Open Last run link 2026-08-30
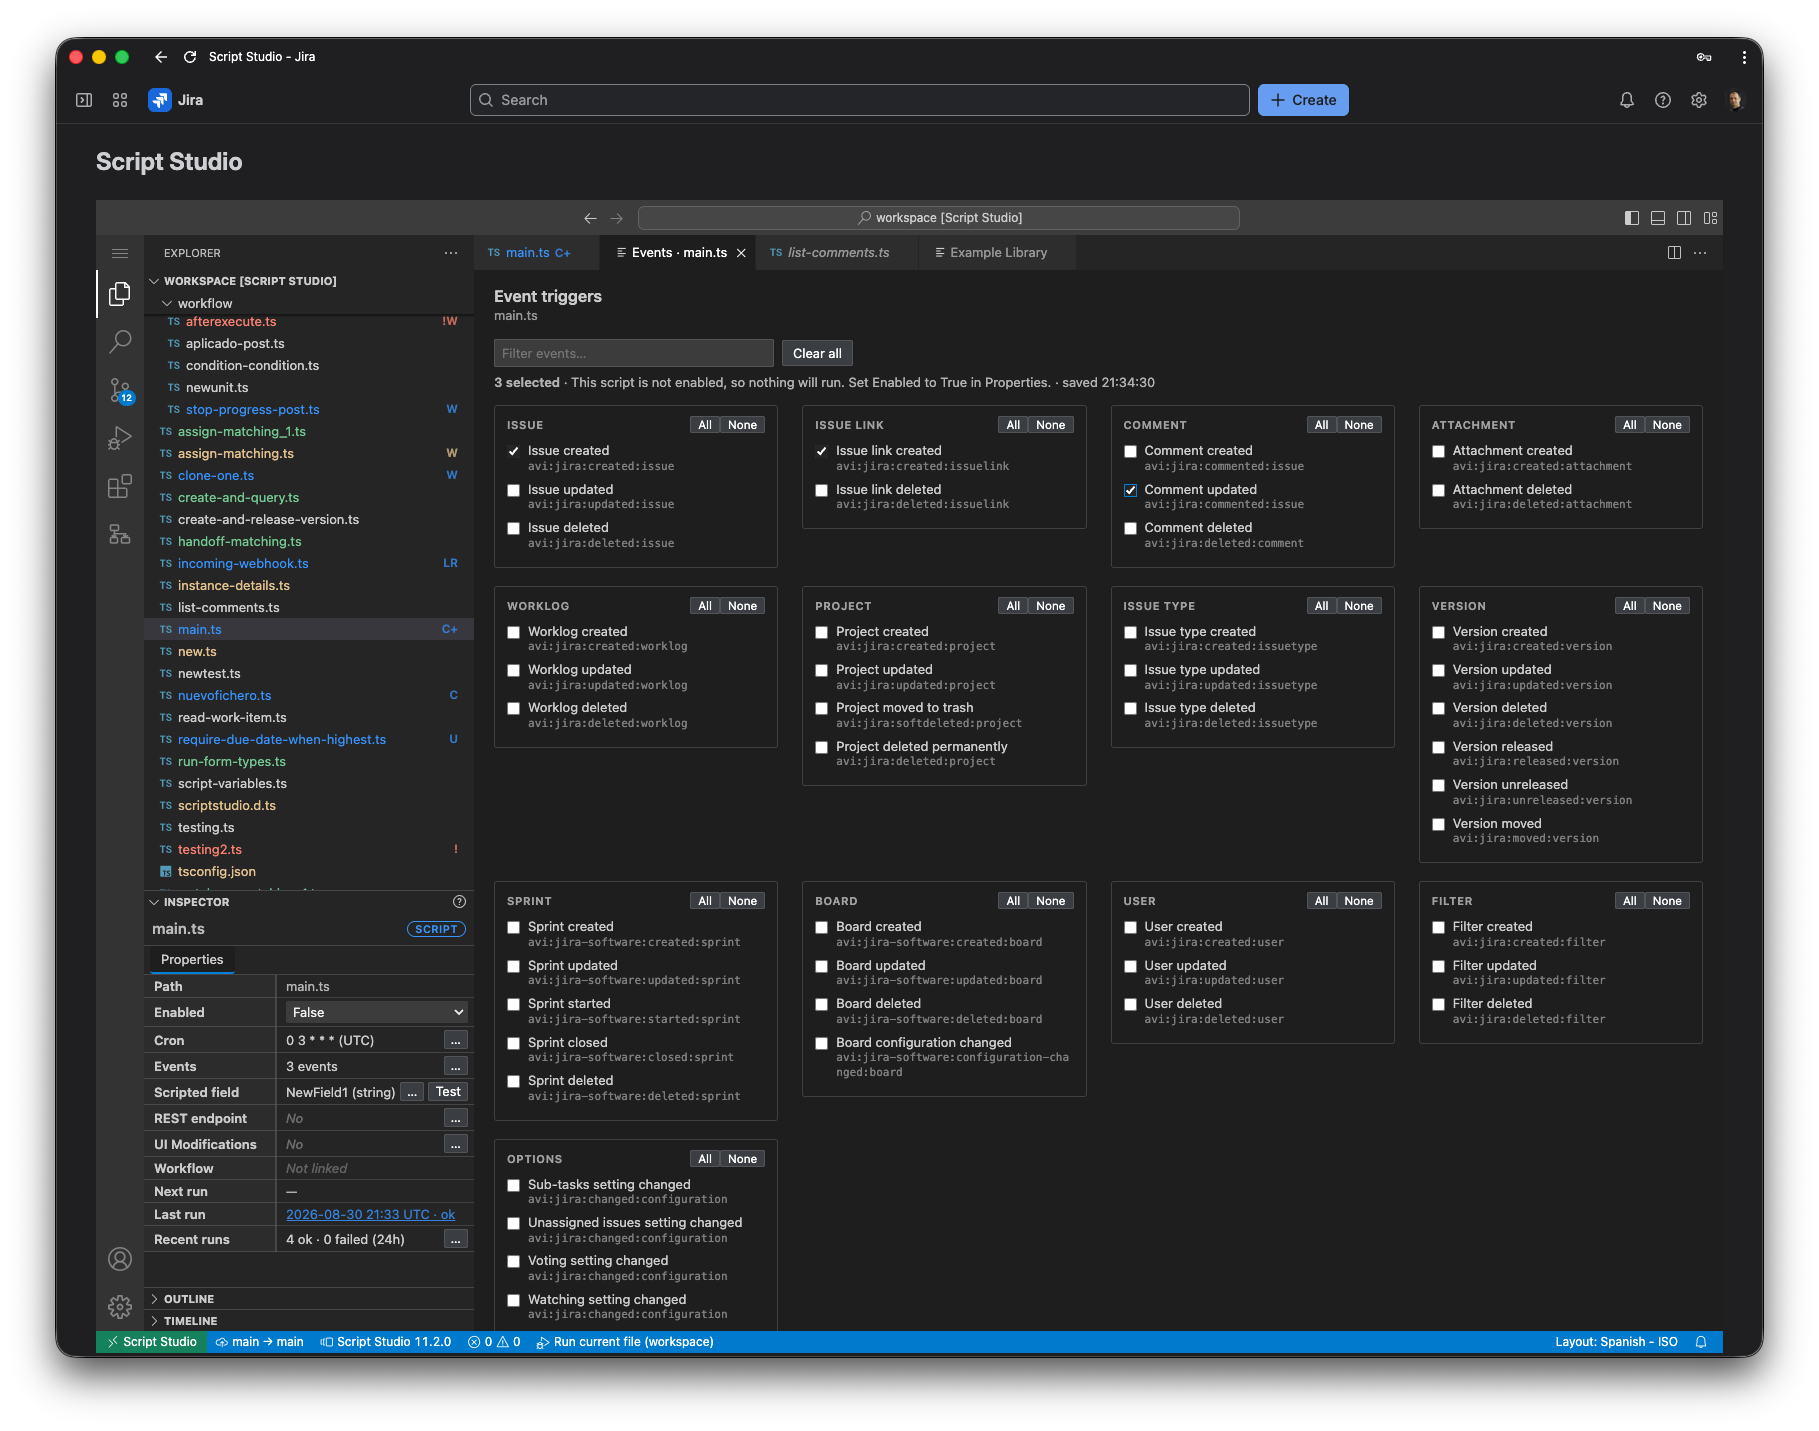Screen dimensions: 1819x1431 pyautogui.click(x=371, y=1215)
